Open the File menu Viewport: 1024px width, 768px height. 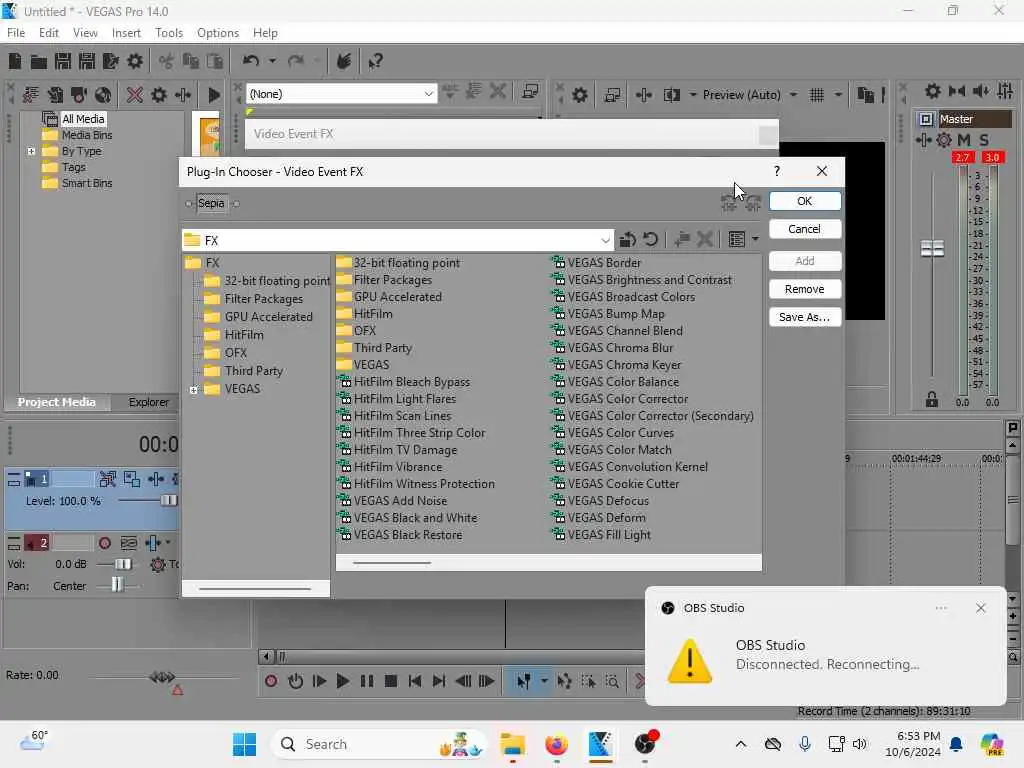coord(16,33)
